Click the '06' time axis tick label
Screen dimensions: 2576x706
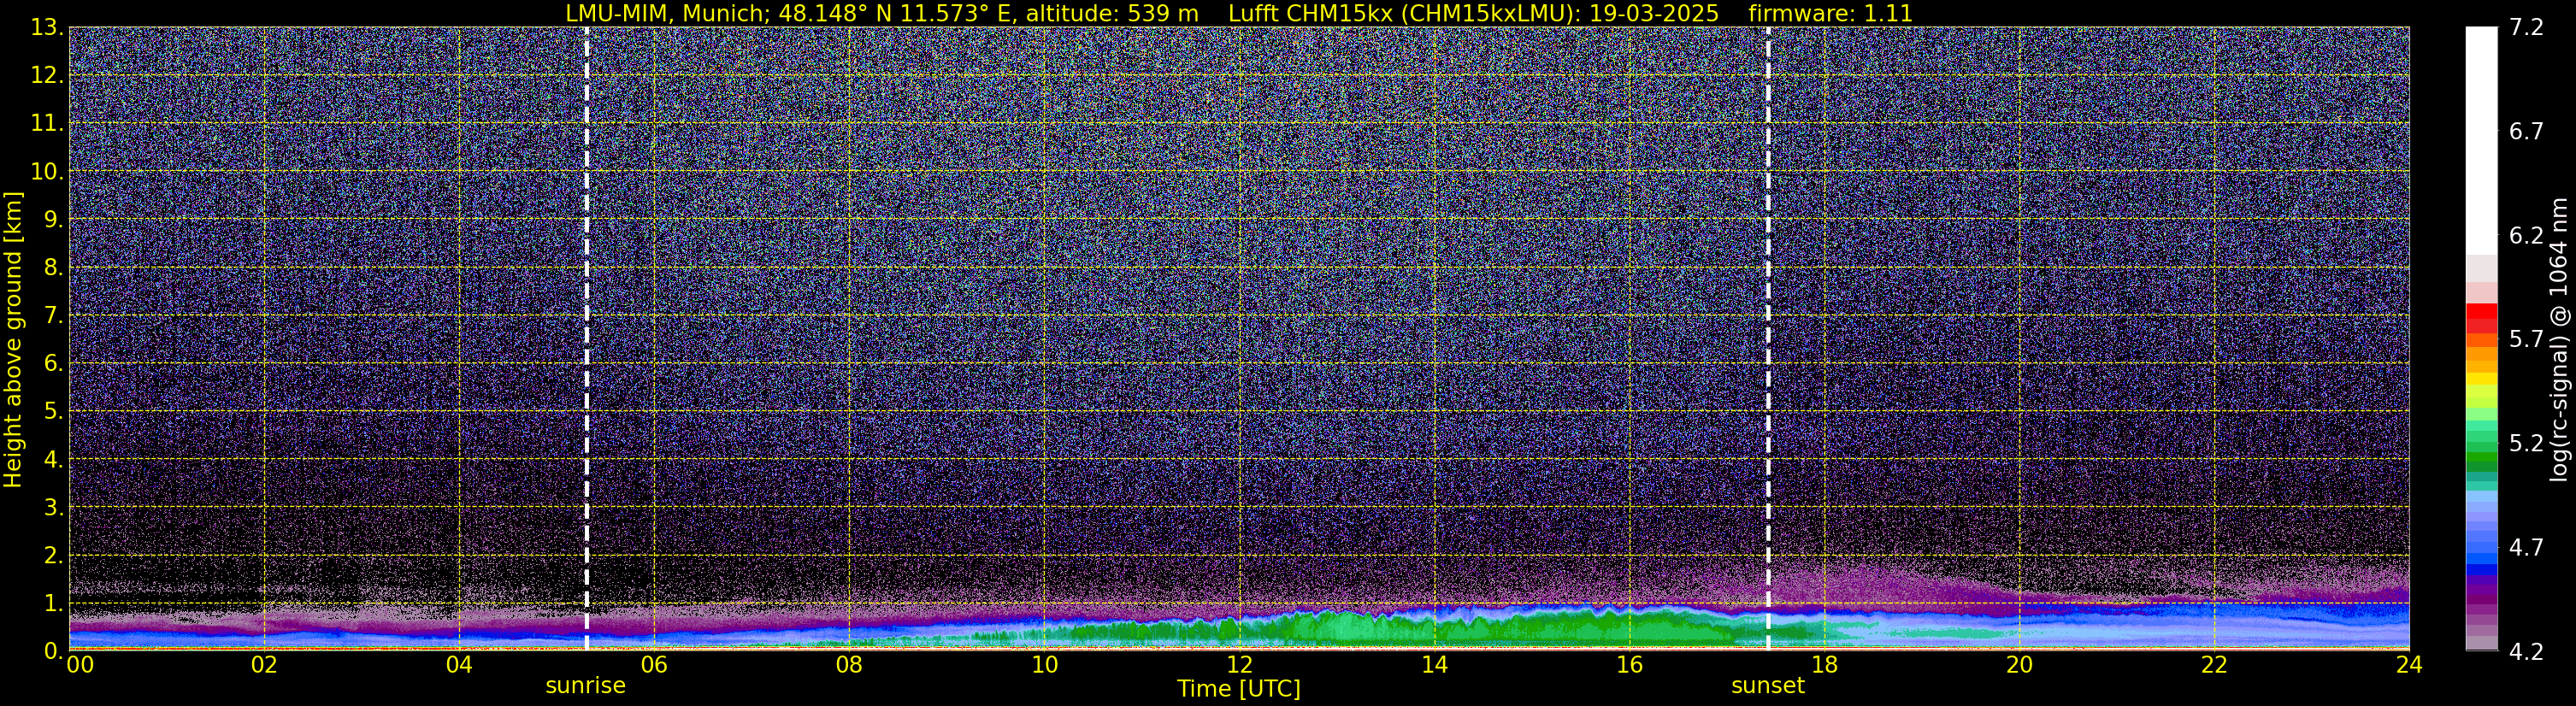click(x=654, y=666)
